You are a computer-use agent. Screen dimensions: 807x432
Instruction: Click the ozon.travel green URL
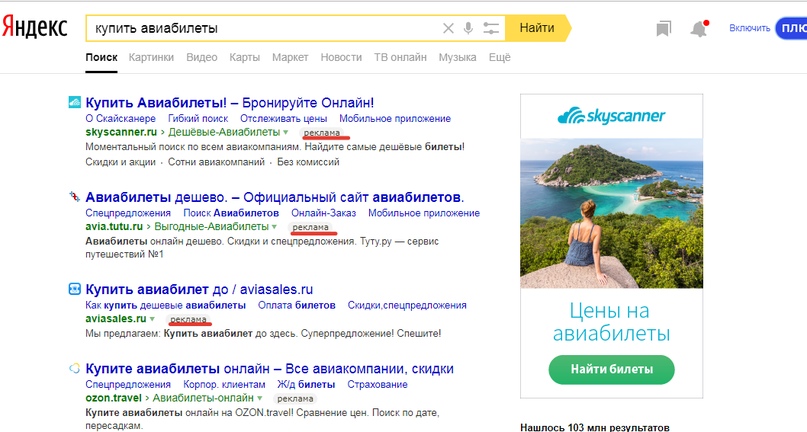pos(113,398)
